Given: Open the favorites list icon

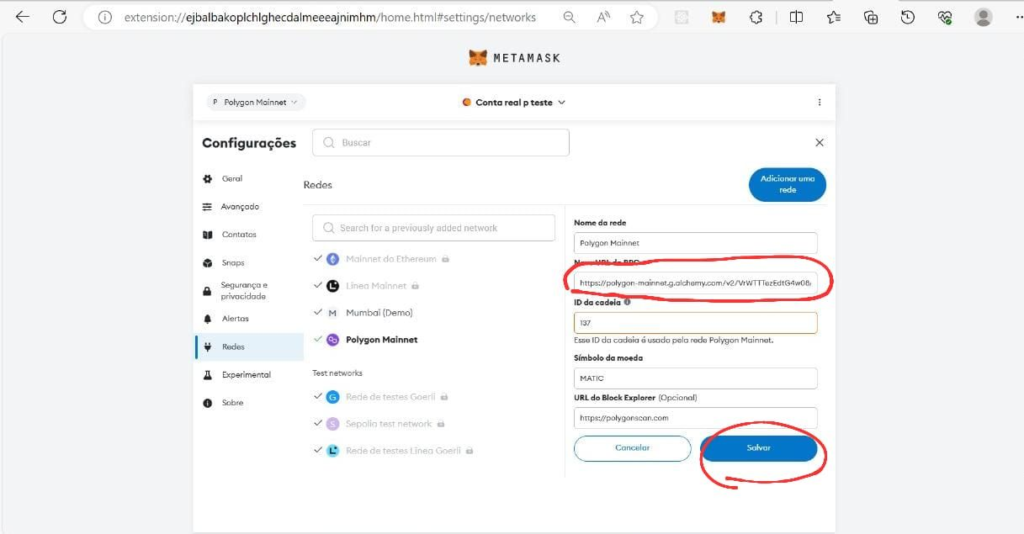Looking at the screenshot, I should [833, 18].
